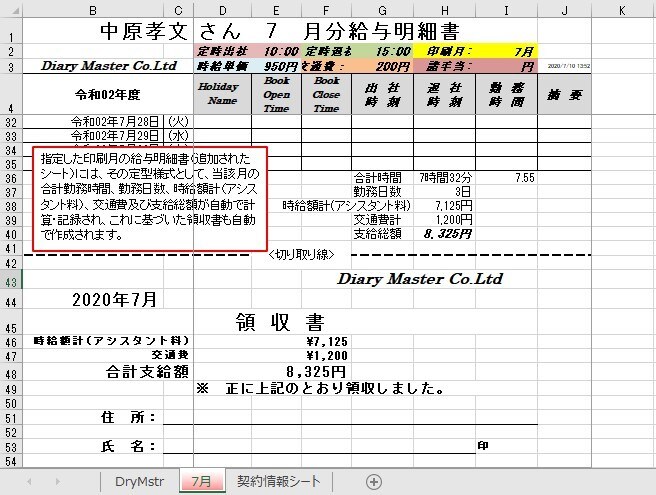This screenshot has height=495, width=656.
Task: Click the ¥1,200 receipt amount
Action: point(327,356)
